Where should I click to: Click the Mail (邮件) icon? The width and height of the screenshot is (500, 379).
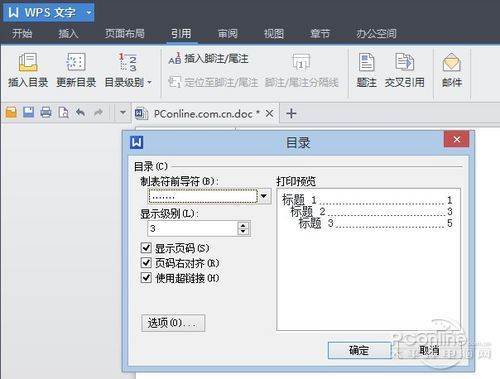(x=452, y=62)
